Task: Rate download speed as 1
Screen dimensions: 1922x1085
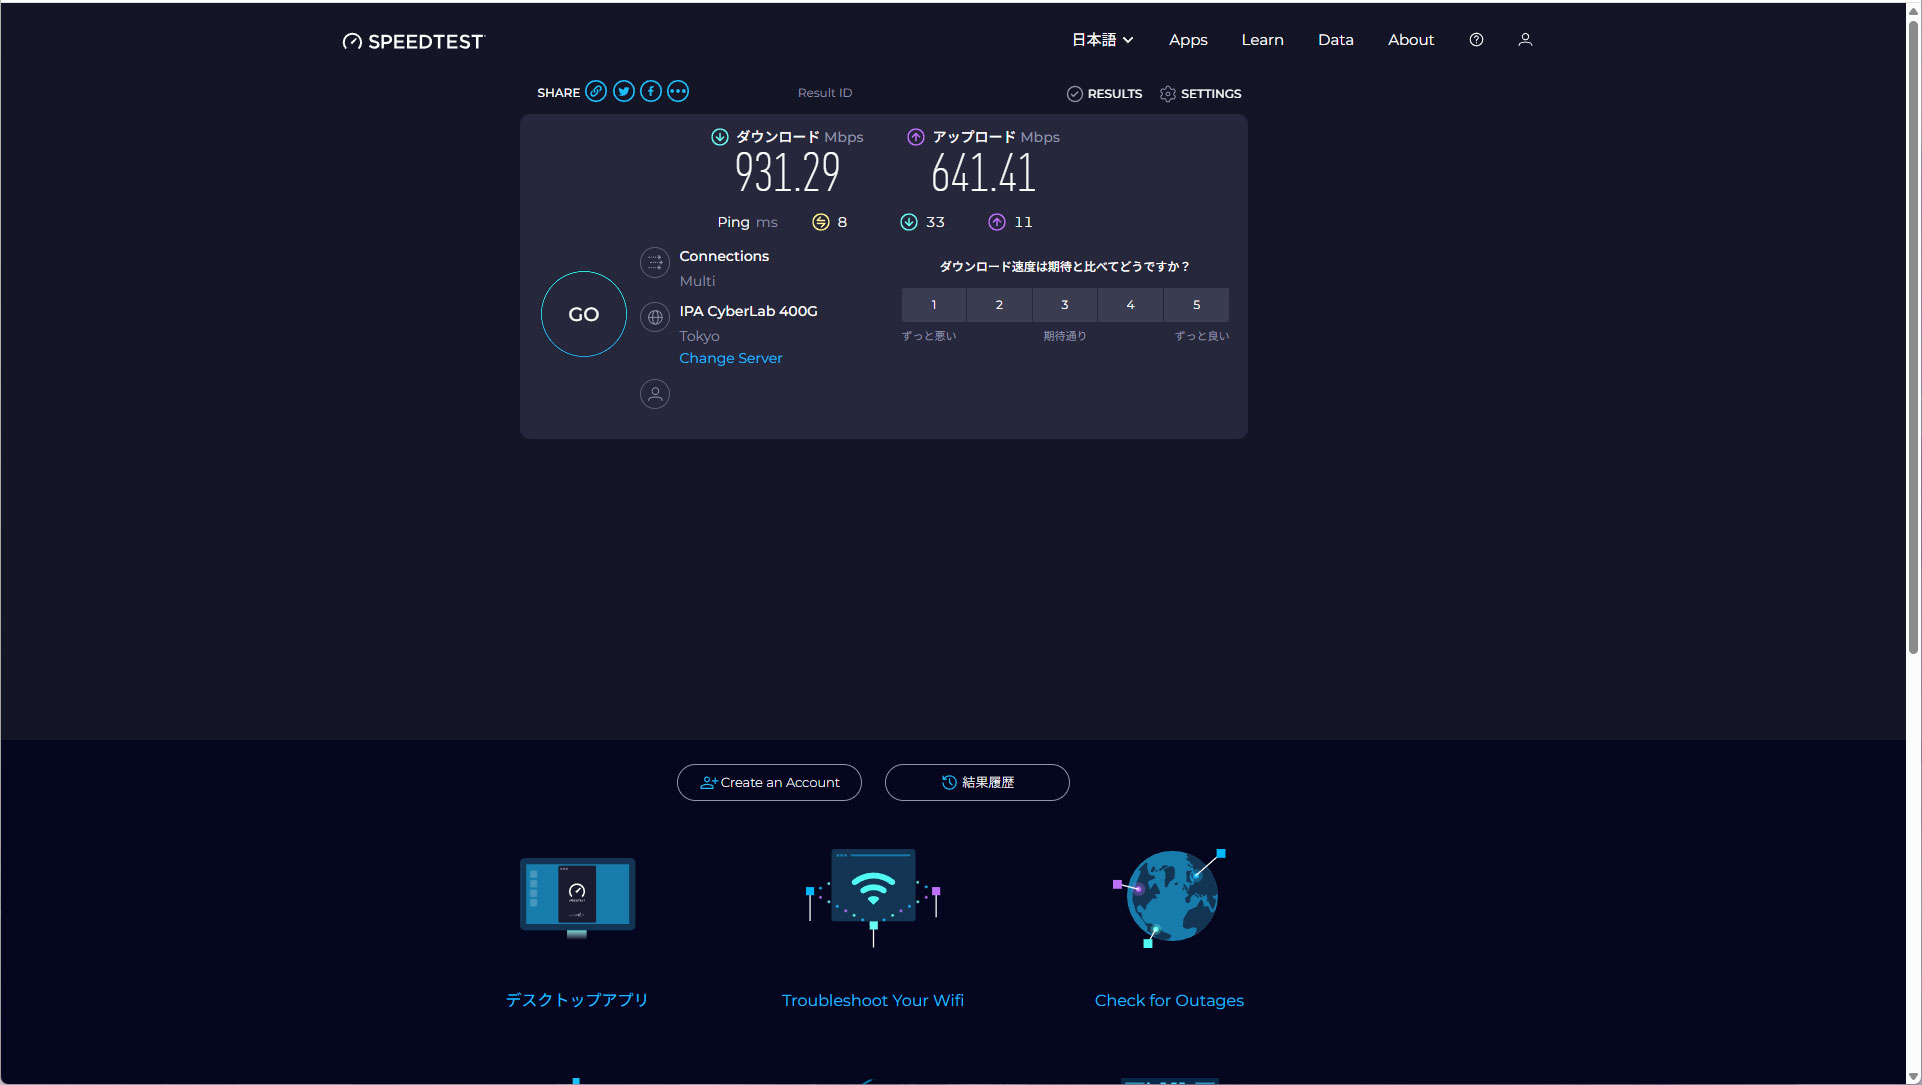Action: [x=934, y=305]
